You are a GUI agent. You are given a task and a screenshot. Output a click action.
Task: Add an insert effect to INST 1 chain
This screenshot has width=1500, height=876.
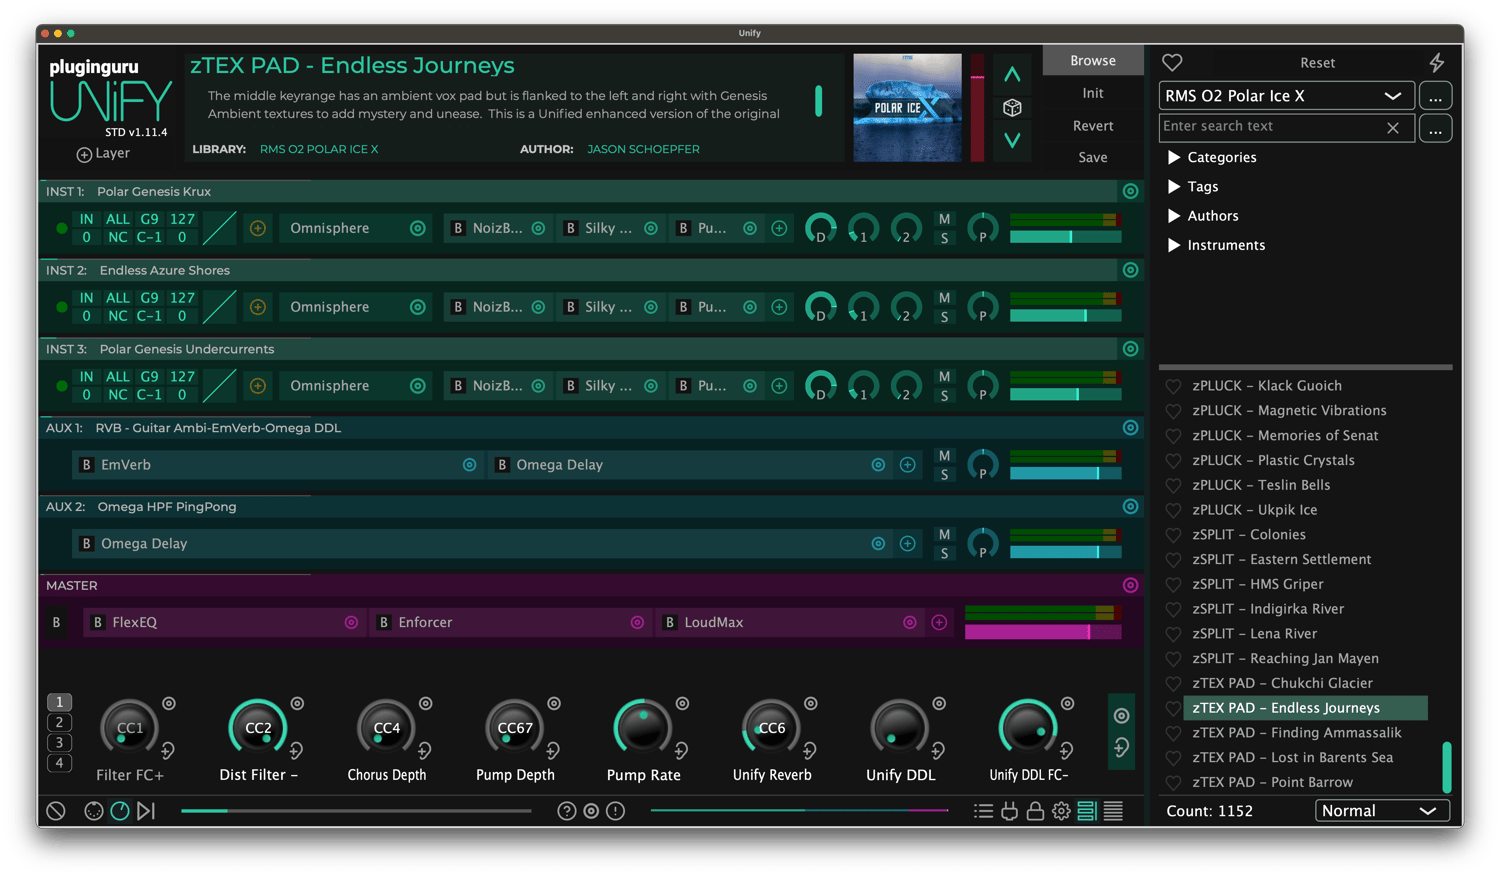point(779,229)
